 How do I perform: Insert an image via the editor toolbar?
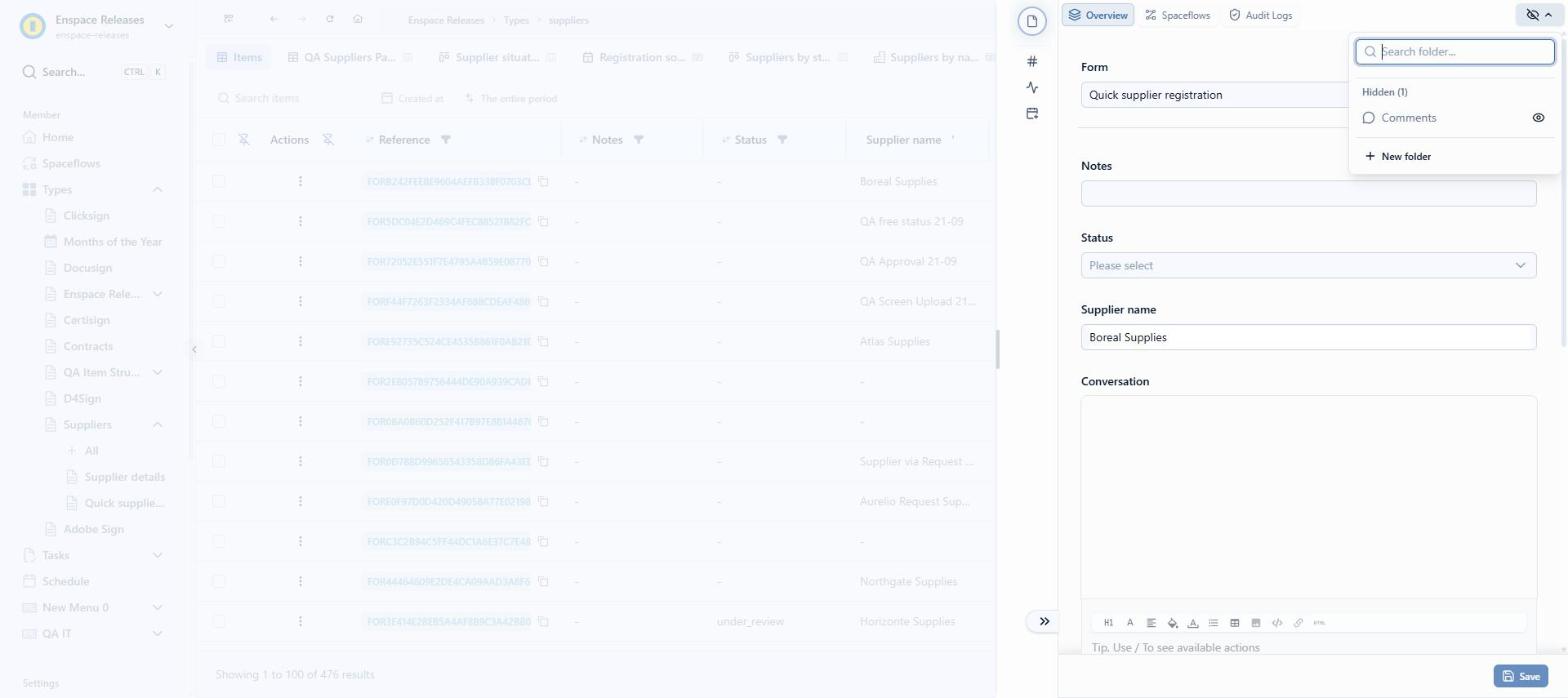pos(1255,623)
